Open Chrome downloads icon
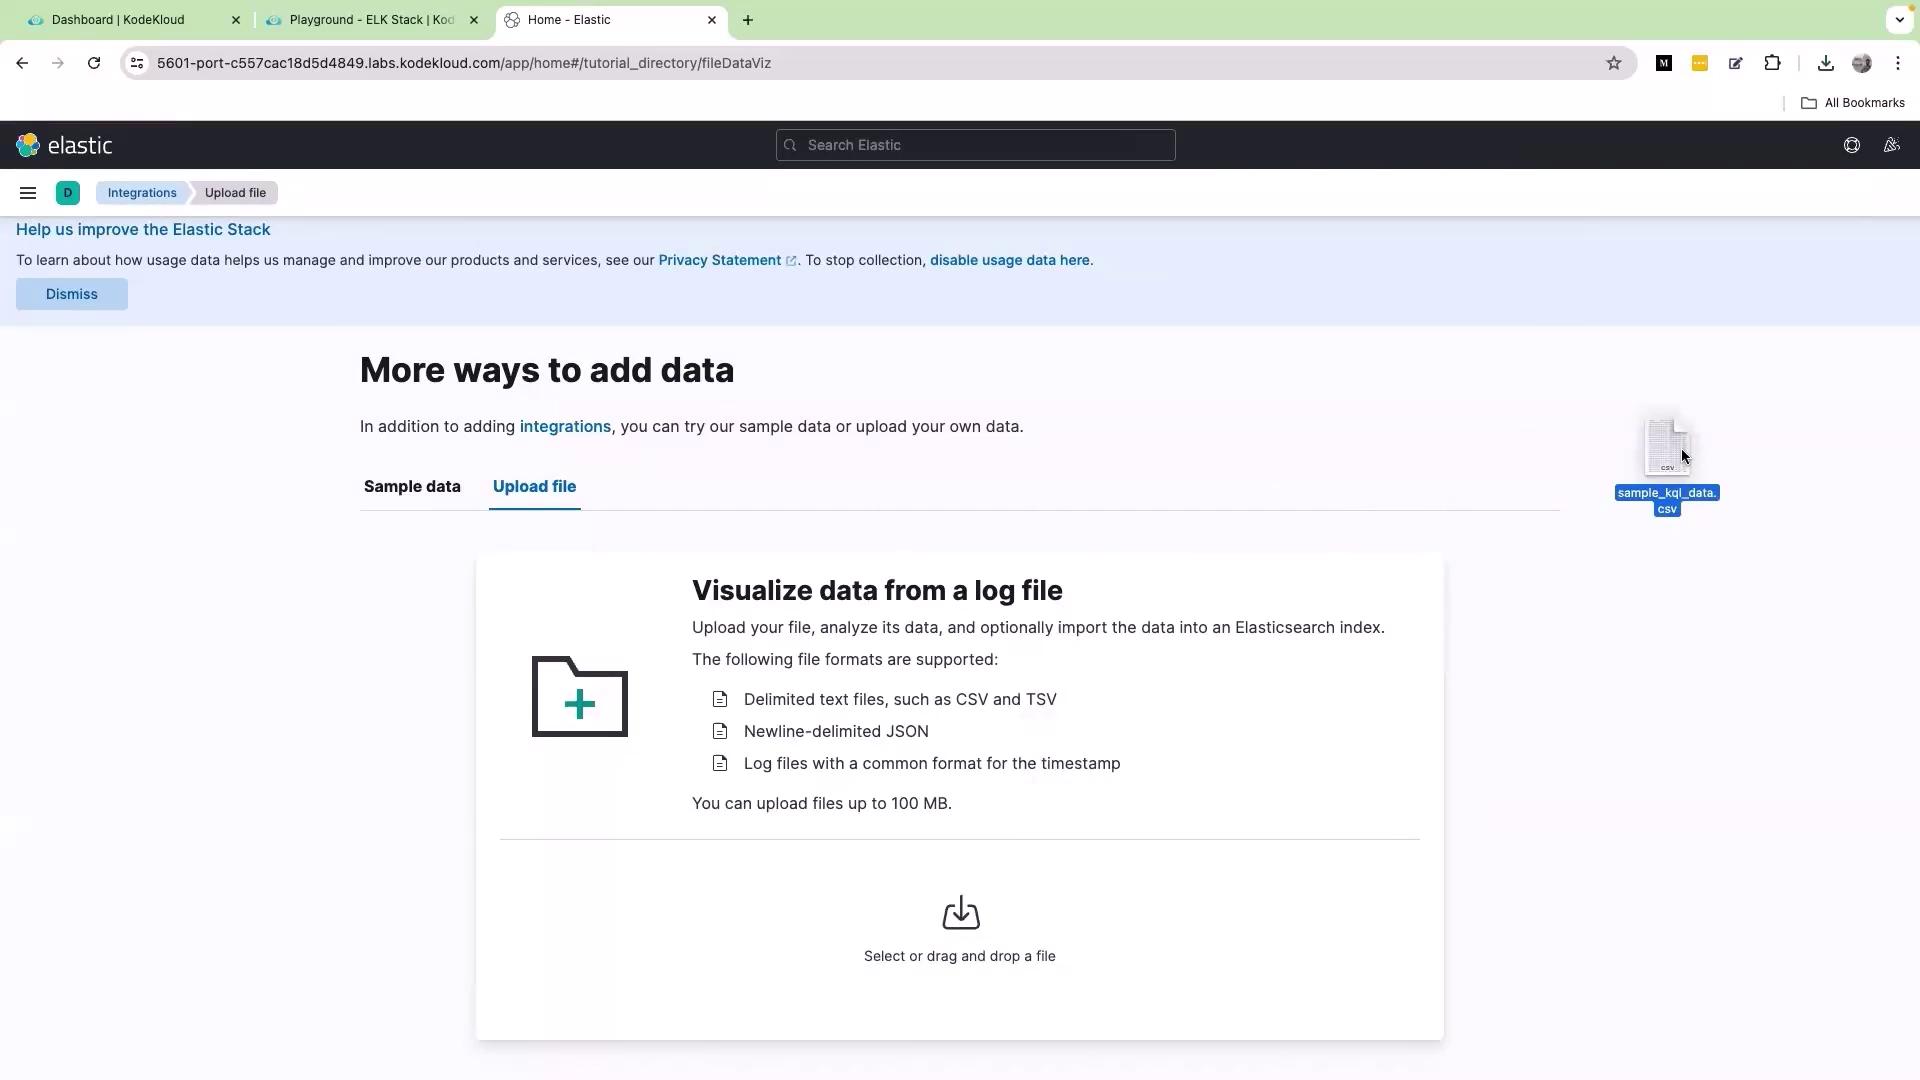The width and height of the screenshot is (1920, 1080). (x=1825, y=63)
